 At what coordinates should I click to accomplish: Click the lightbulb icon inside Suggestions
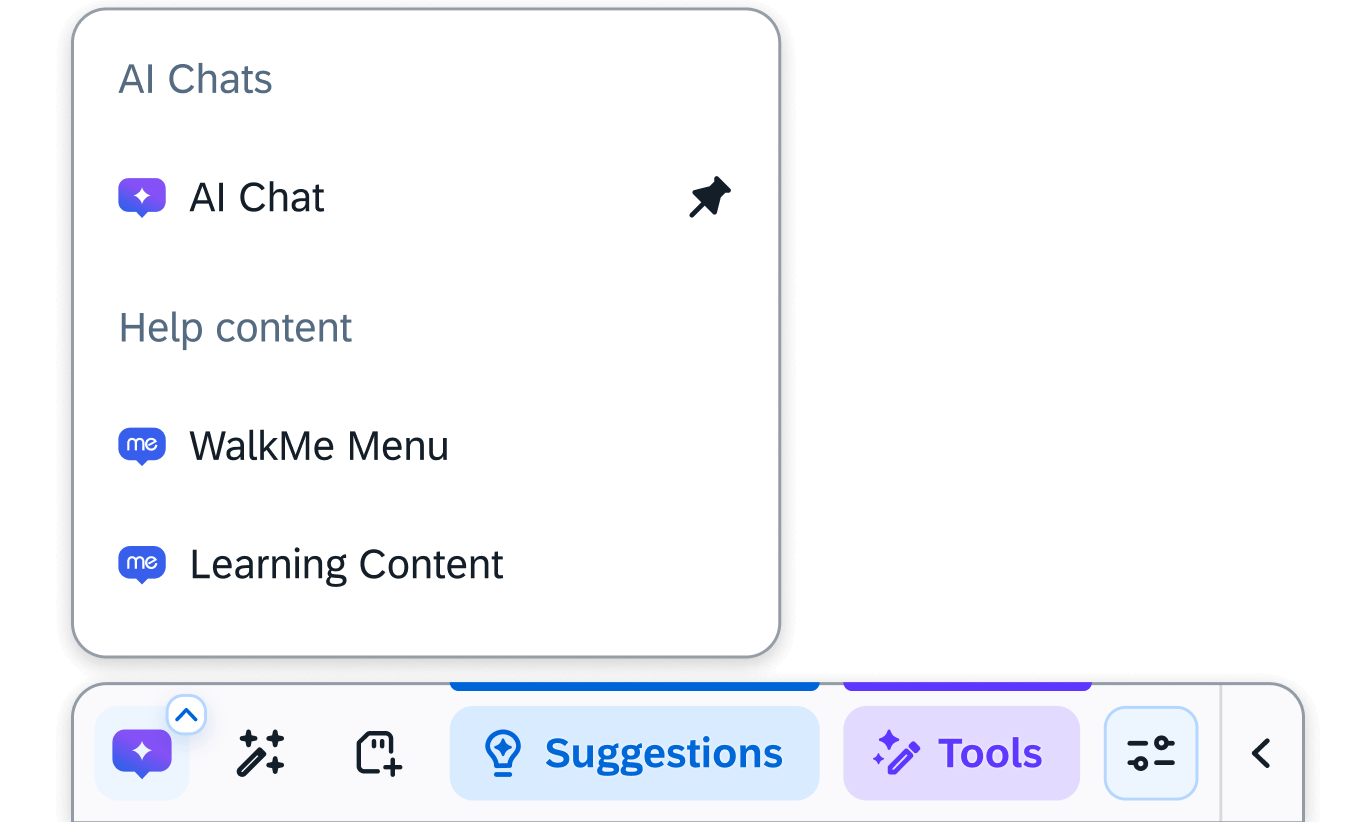point(505,754)
